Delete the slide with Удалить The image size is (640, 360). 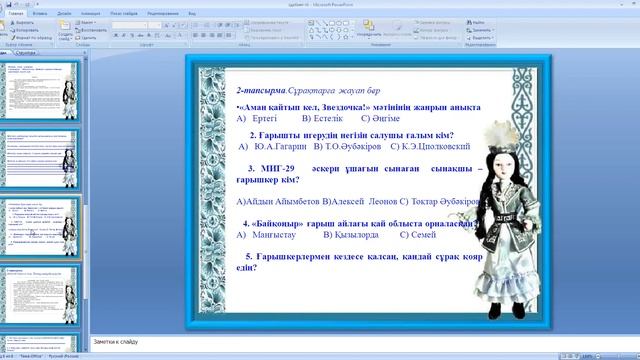pyautogui.click(x=86, y=38)
